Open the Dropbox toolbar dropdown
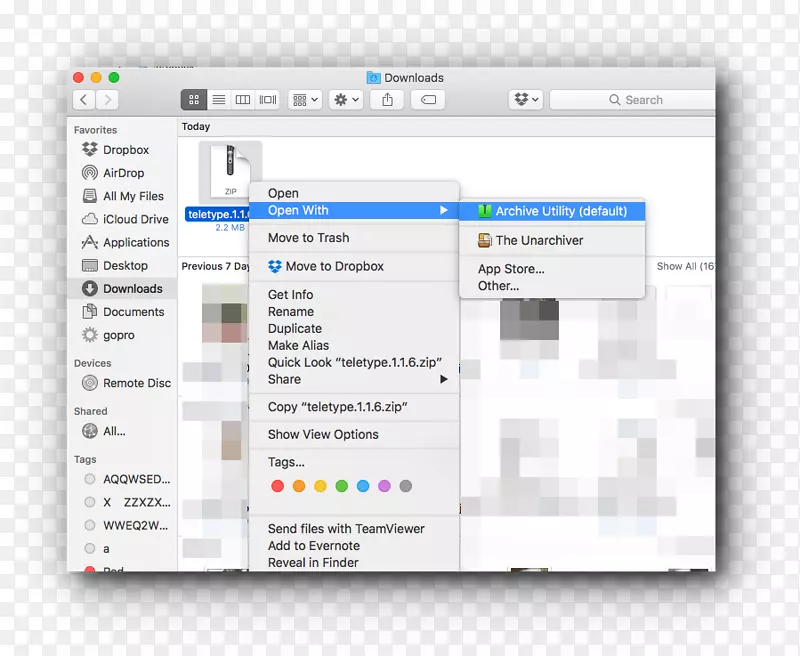The height and width of the screenshot is (656, 800). pyautogui.click(x=525, y=100)
